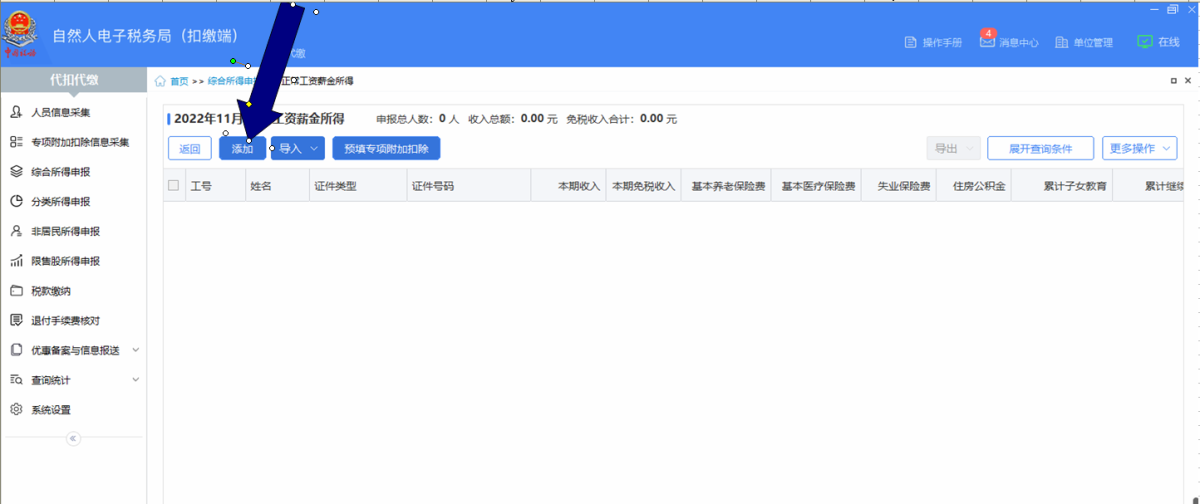This screenshot has height=504, width=1200.
Task: Collapse the left sidebar with double-arrow
Action: (x=73, y=439)
